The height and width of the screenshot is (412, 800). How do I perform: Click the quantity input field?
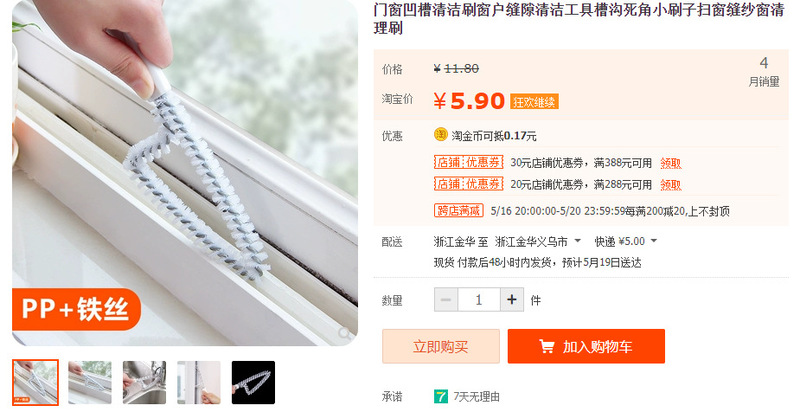(x=479, y=299)
